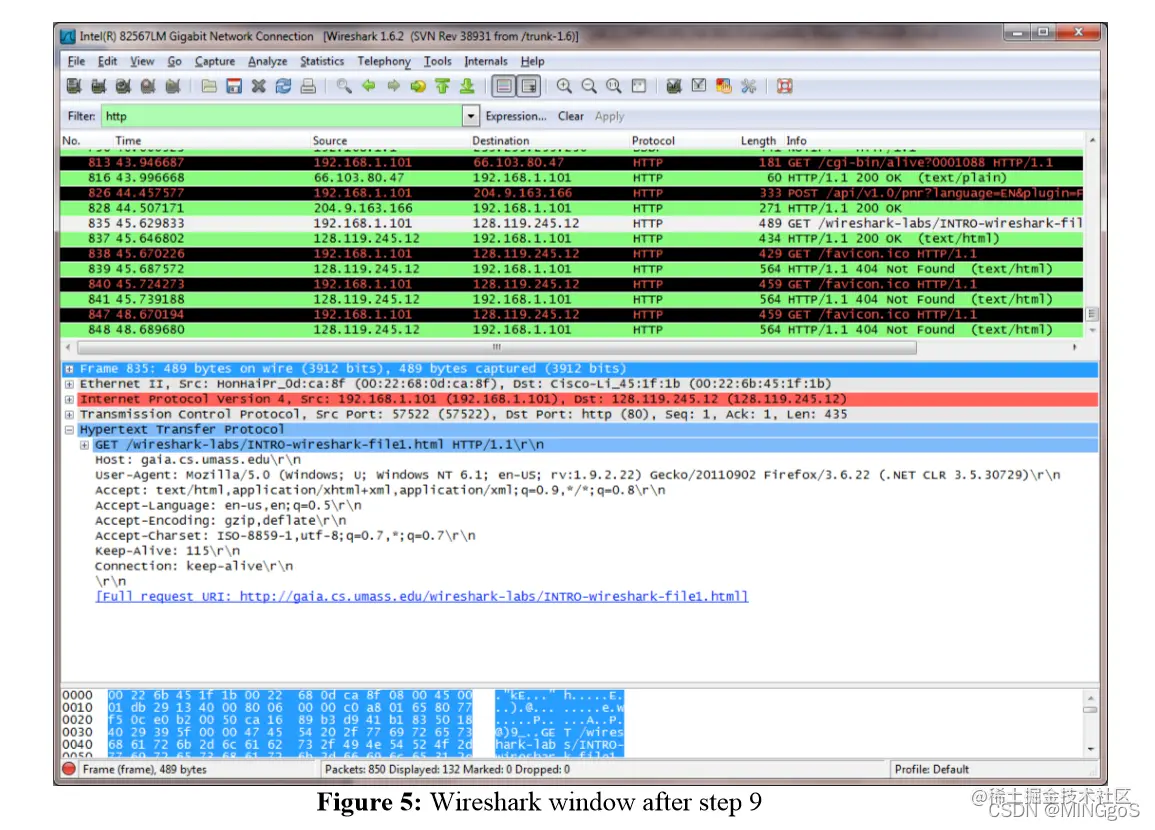Image resolution: width=1155 pixels, height=830 pixels.
Task: Go to specific packet number icon
Action: click(418, 86)
